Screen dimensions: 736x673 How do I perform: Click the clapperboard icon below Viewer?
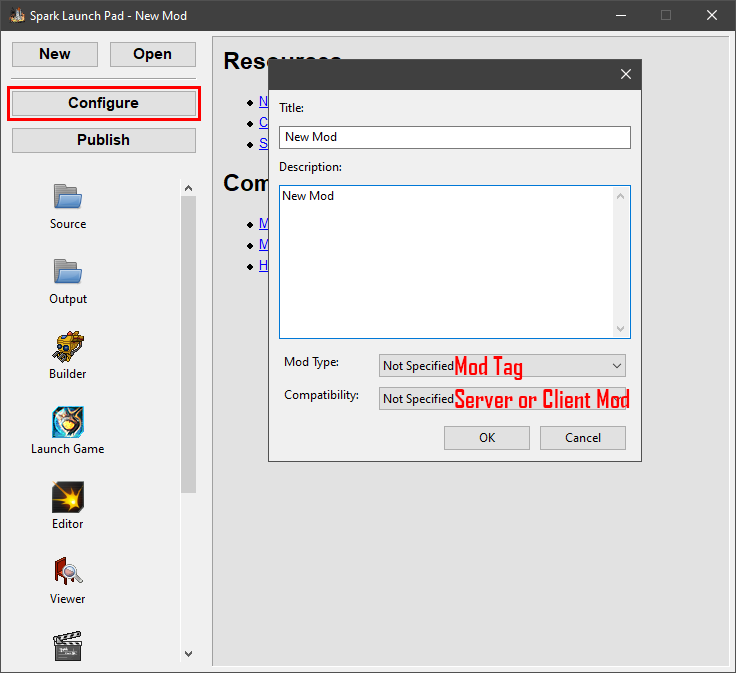[x=68, y=646]
